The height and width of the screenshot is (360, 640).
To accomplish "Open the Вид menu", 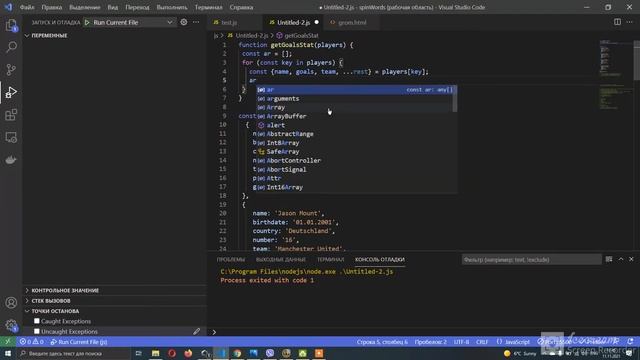I will pyautogui.click(x=113, y=7).
